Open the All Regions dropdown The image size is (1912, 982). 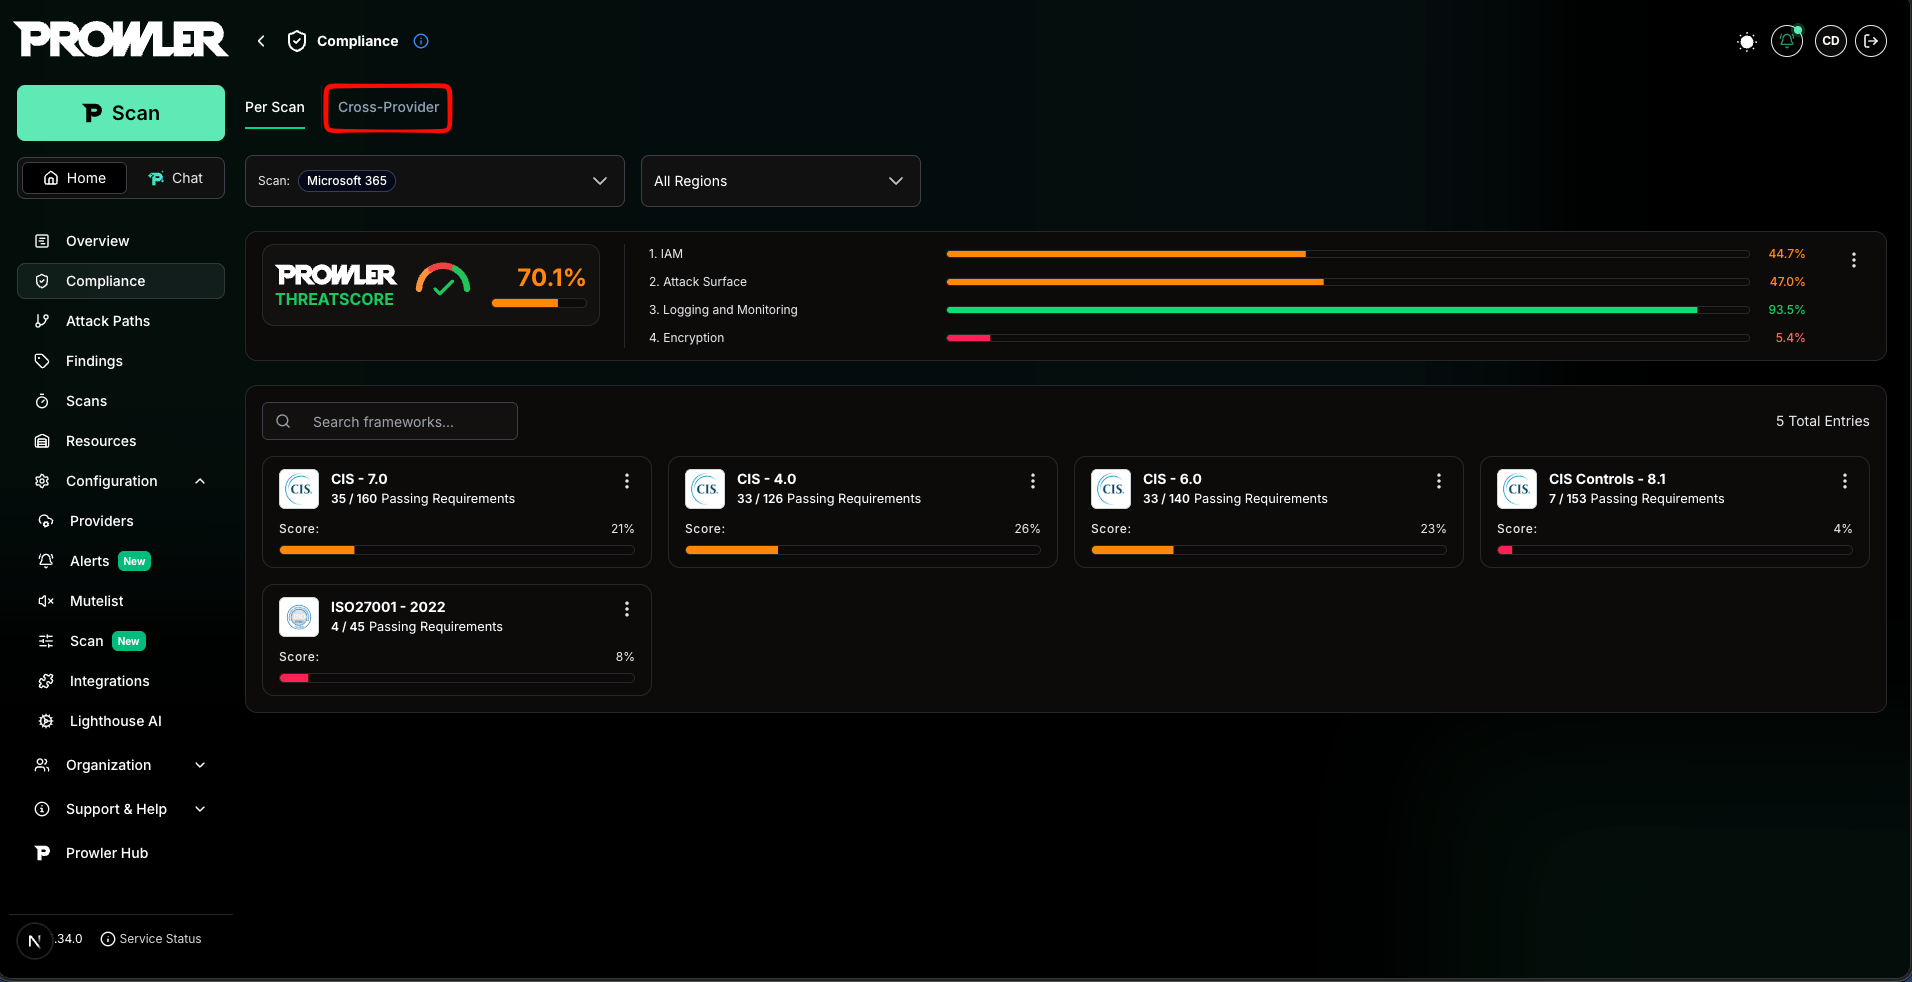[x=781, y=181]
